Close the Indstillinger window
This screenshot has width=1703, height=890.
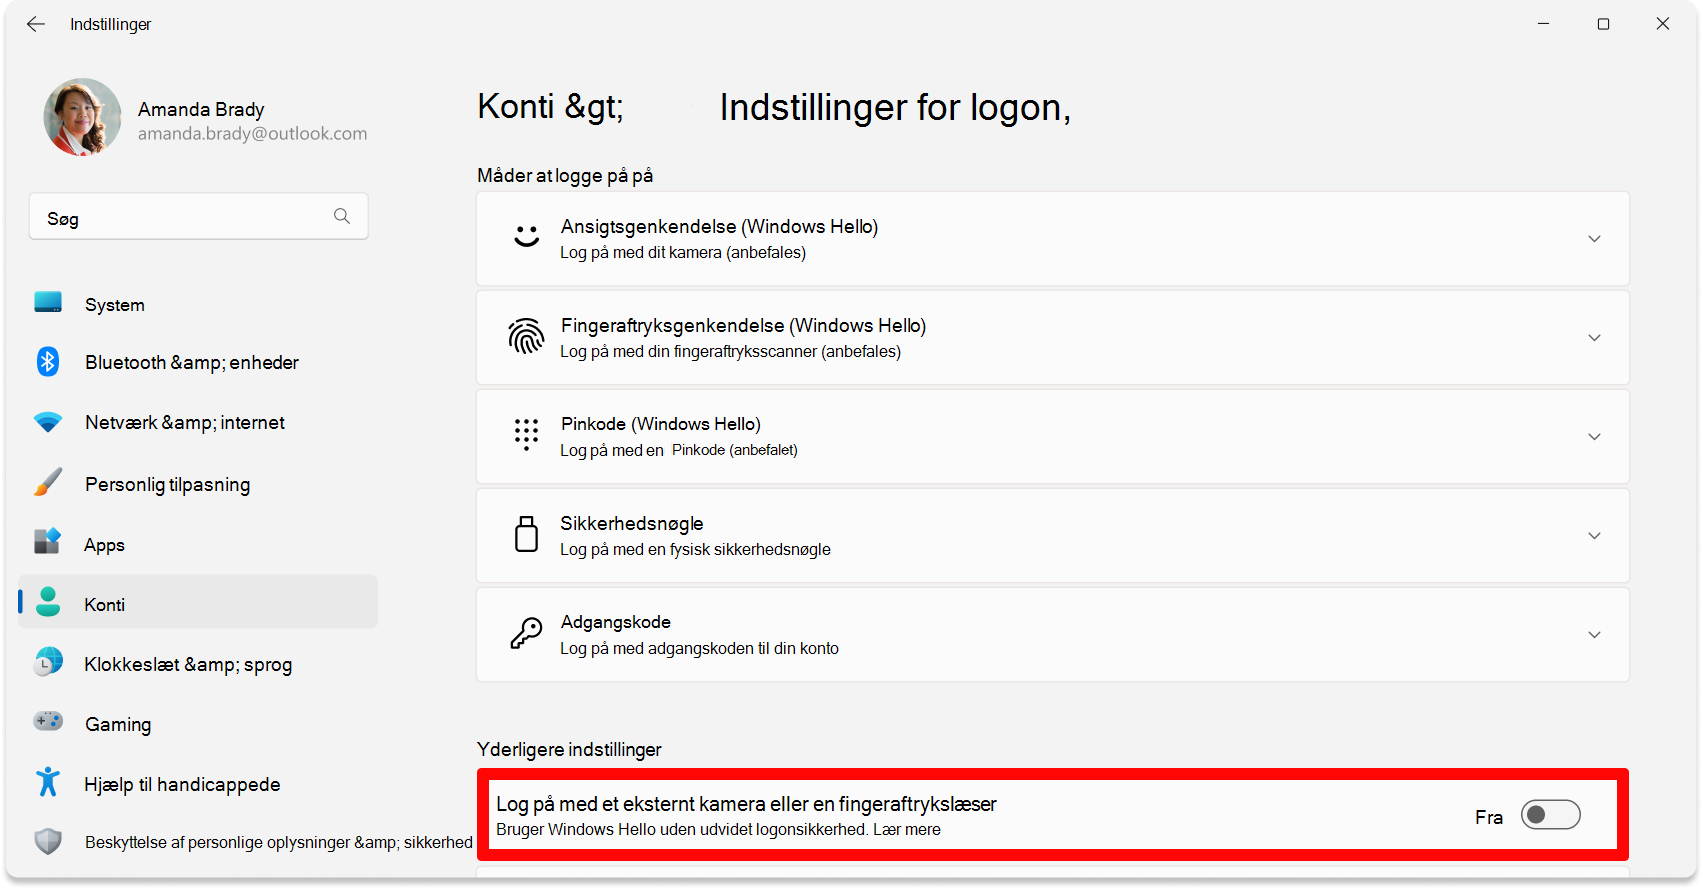(x=1663, y=24)
